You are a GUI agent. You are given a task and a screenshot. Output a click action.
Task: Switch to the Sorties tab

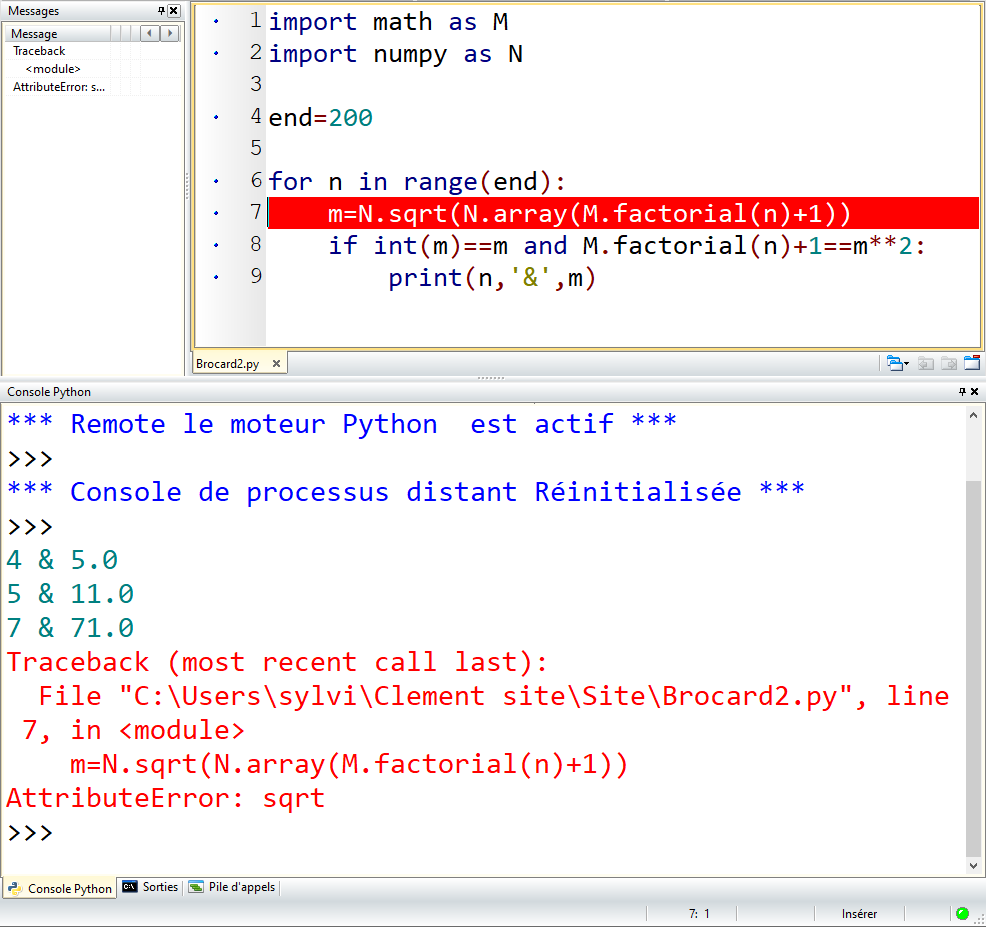(151, 887)
